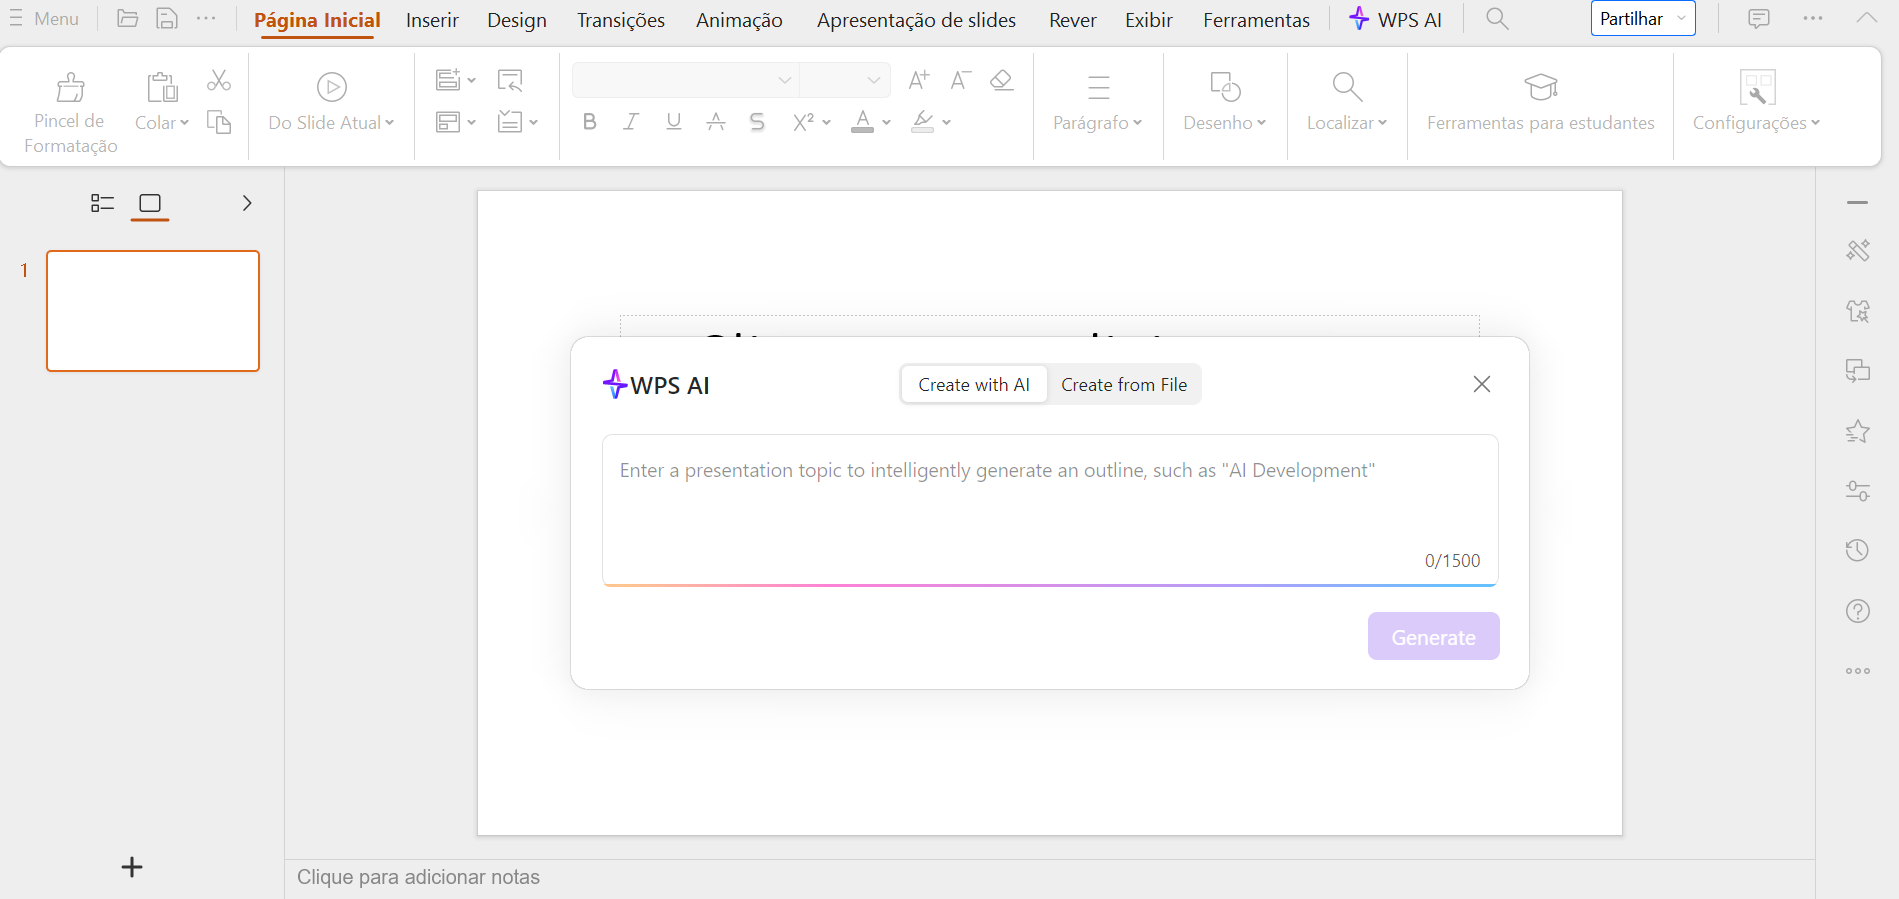Click the Copy icon
Viewport: 1899px width, 899px height.
click(x=218, y=122)
